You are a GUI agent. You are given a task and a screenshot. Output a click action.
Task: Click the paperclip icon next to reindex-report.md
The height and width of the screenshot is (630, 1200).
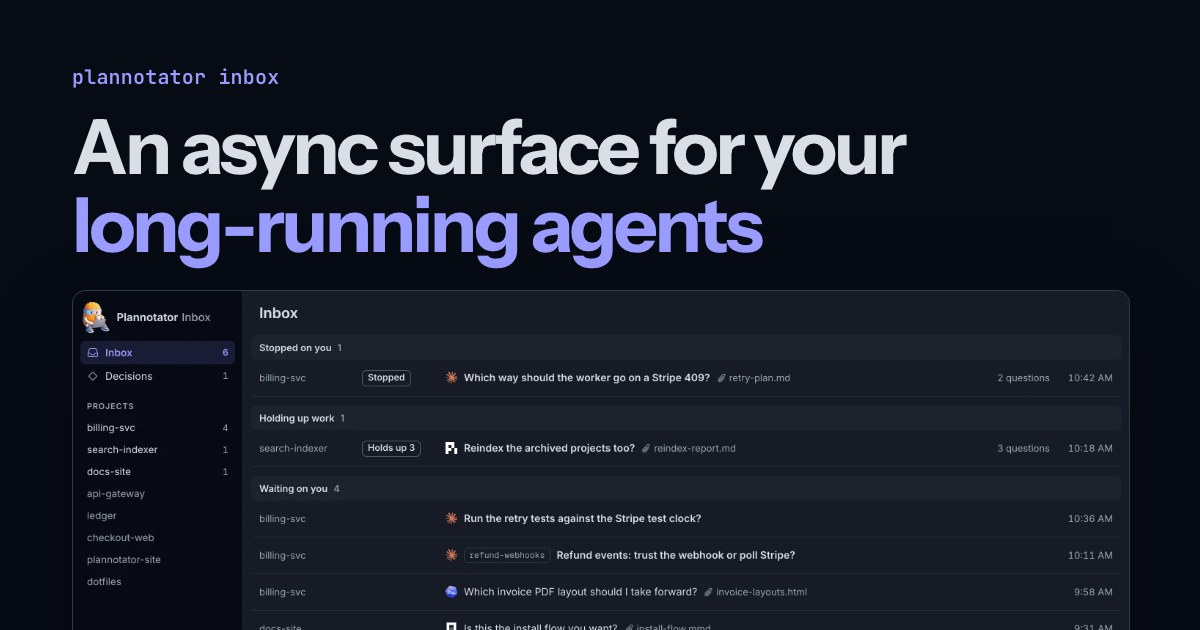click(646, 448)
